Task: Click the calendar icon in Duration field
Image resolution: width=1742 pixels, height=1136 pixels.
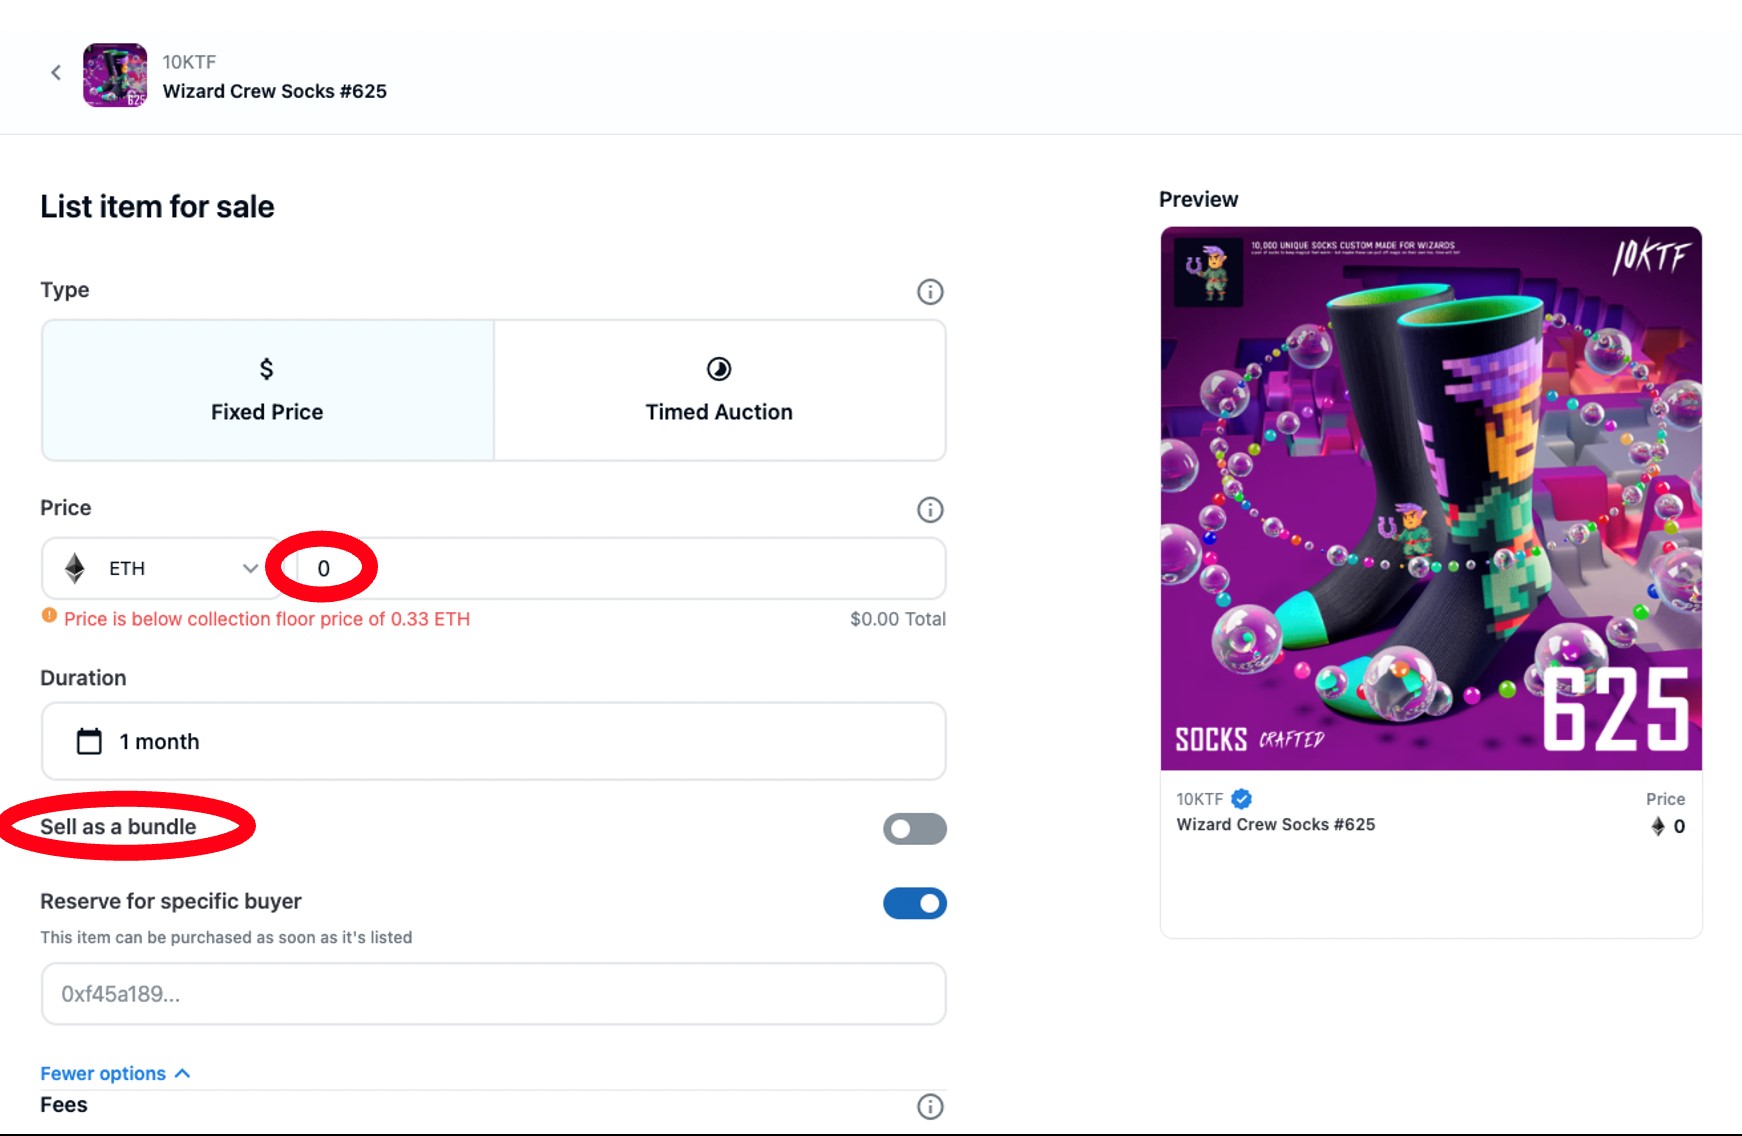Action: click(89, 741)
